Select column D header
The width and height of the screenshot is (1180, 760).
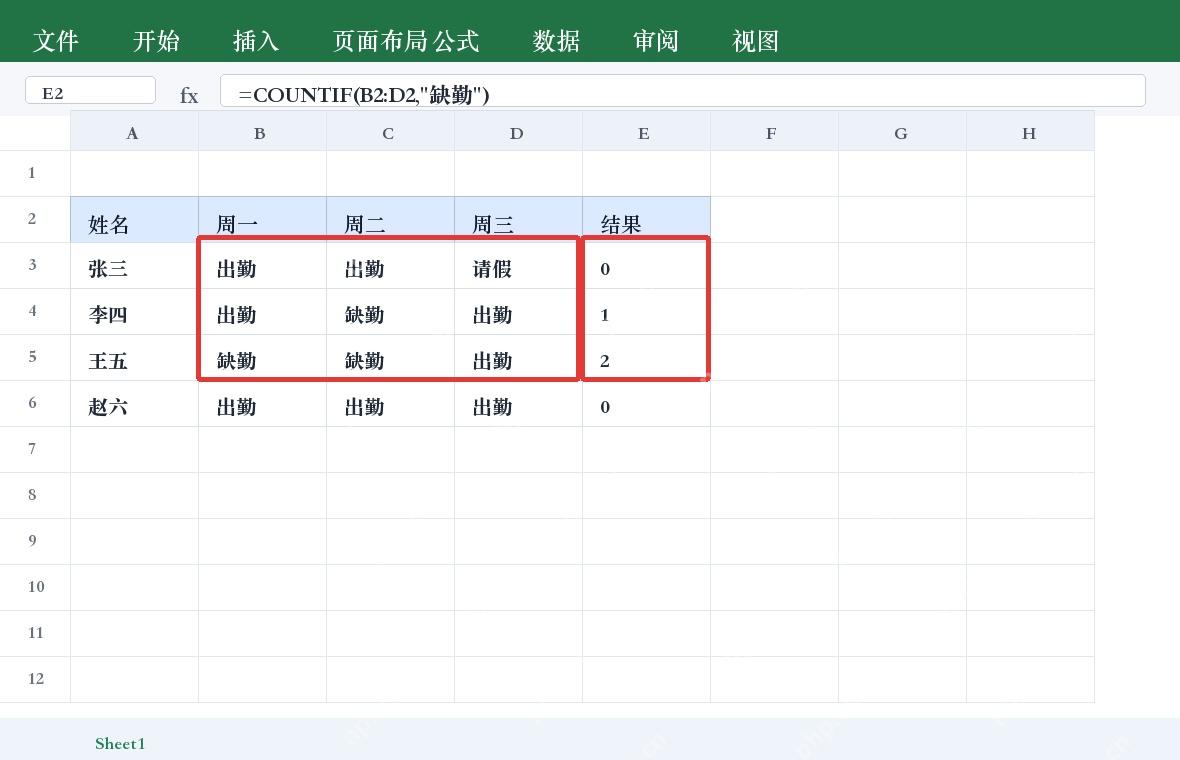click(519, 132)
